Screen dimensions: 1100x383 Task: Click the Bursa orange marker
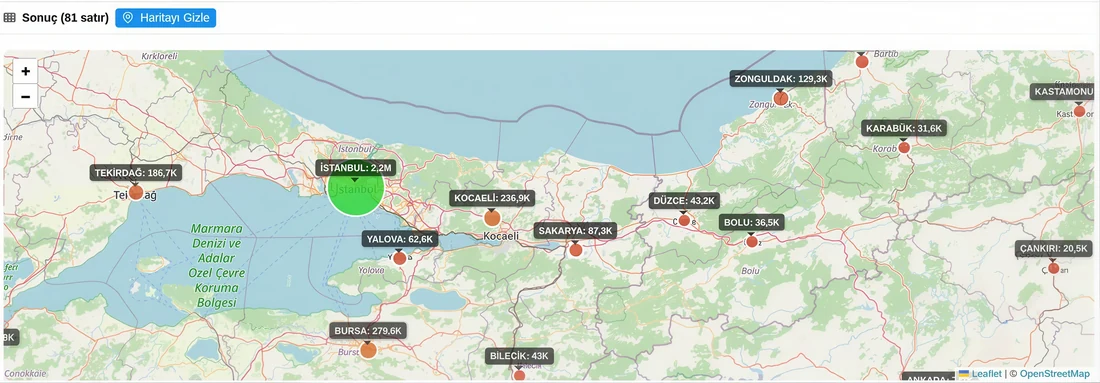click(368, 350)
